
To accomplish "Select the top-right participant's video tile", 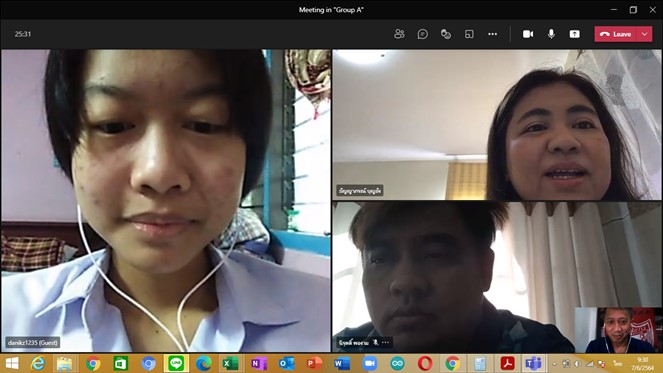I will pos(497,125).
